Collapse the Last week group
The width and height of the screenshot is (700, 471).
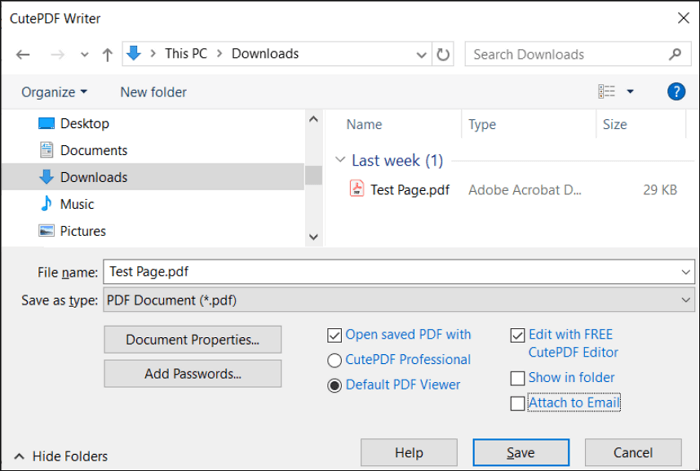[340, 159]
